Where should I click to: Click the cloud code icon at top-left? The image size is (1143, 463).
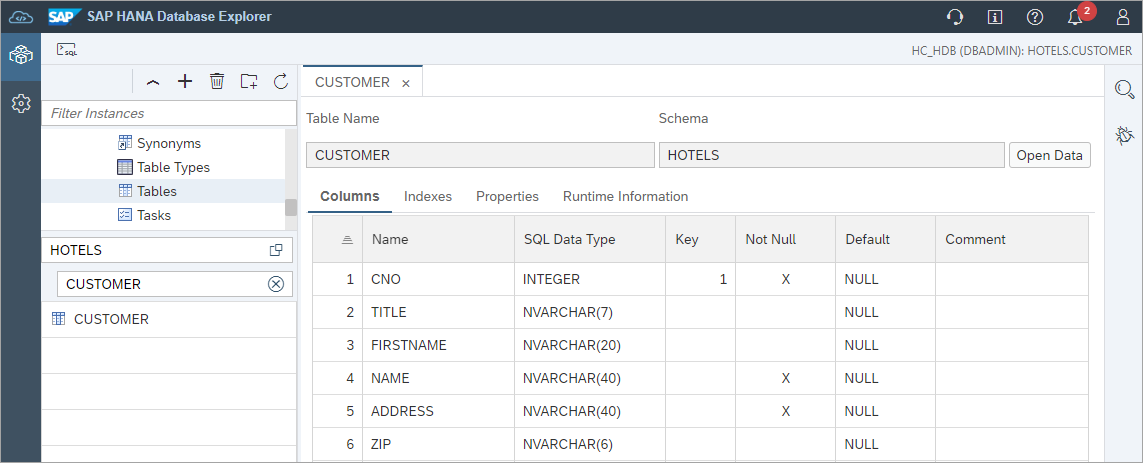point(20,16)
